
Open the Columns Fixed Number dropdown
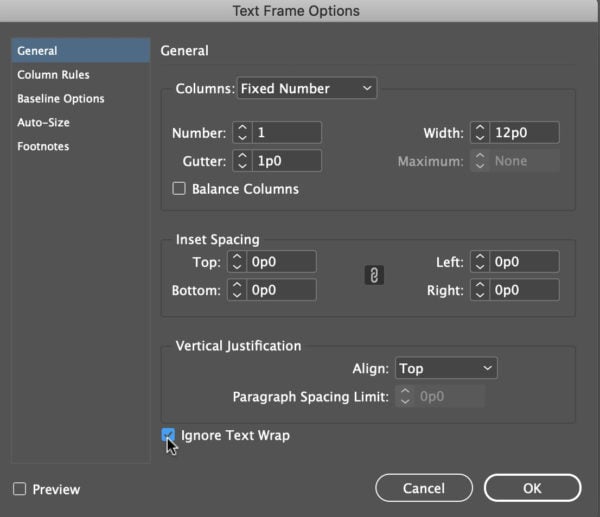click(307, 88)
